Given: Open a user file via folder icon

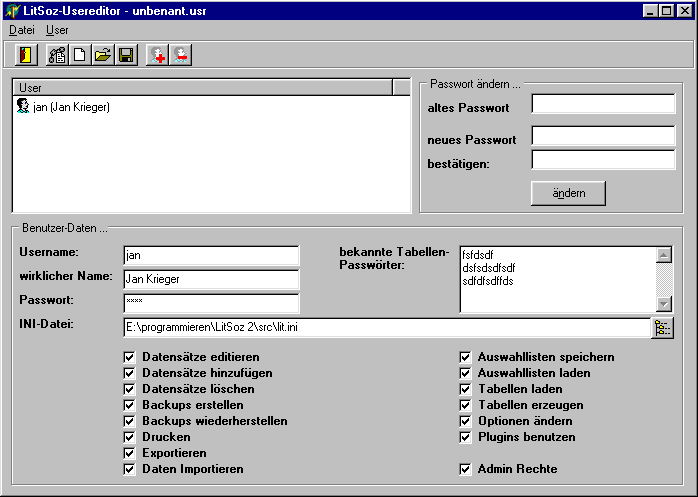Looking at the screenshot, I should (103, 55).
